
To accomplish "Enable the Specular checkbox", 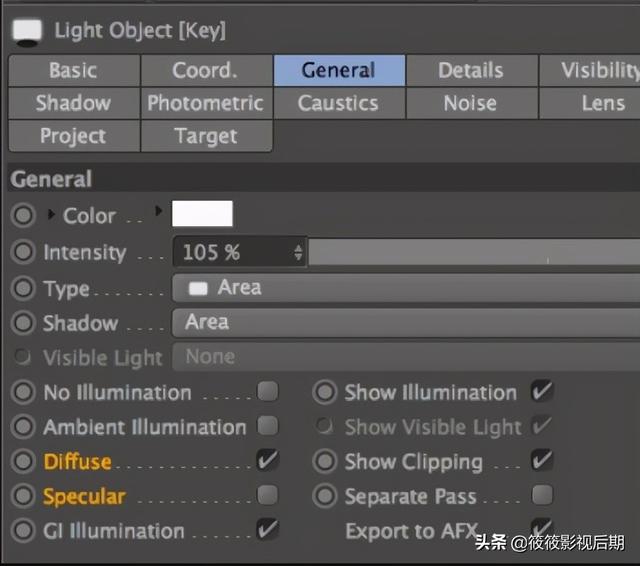I will coord(268,494).
